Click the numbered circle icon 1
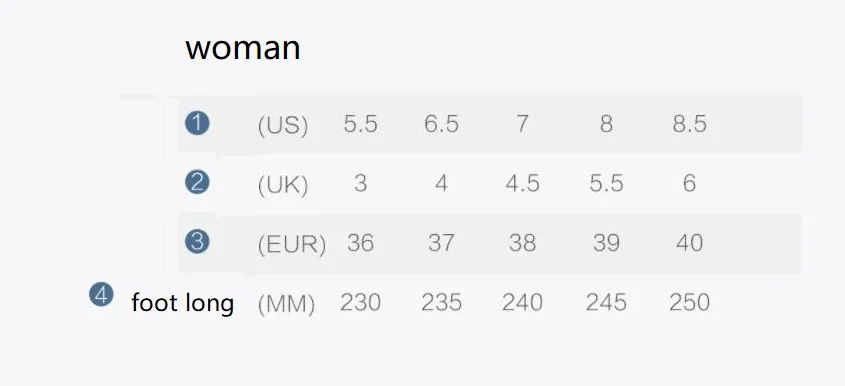Screen dimensions: 845x386 point(197,123)
